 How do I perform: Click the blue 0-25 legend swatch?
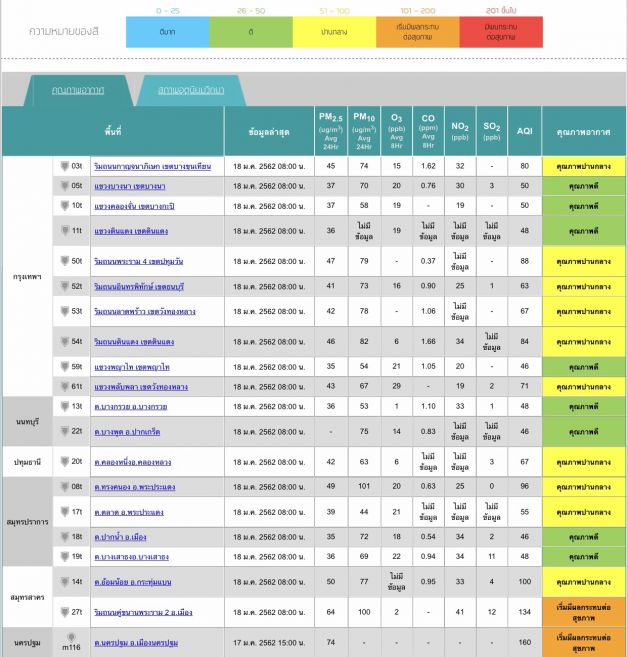[168, 32]
